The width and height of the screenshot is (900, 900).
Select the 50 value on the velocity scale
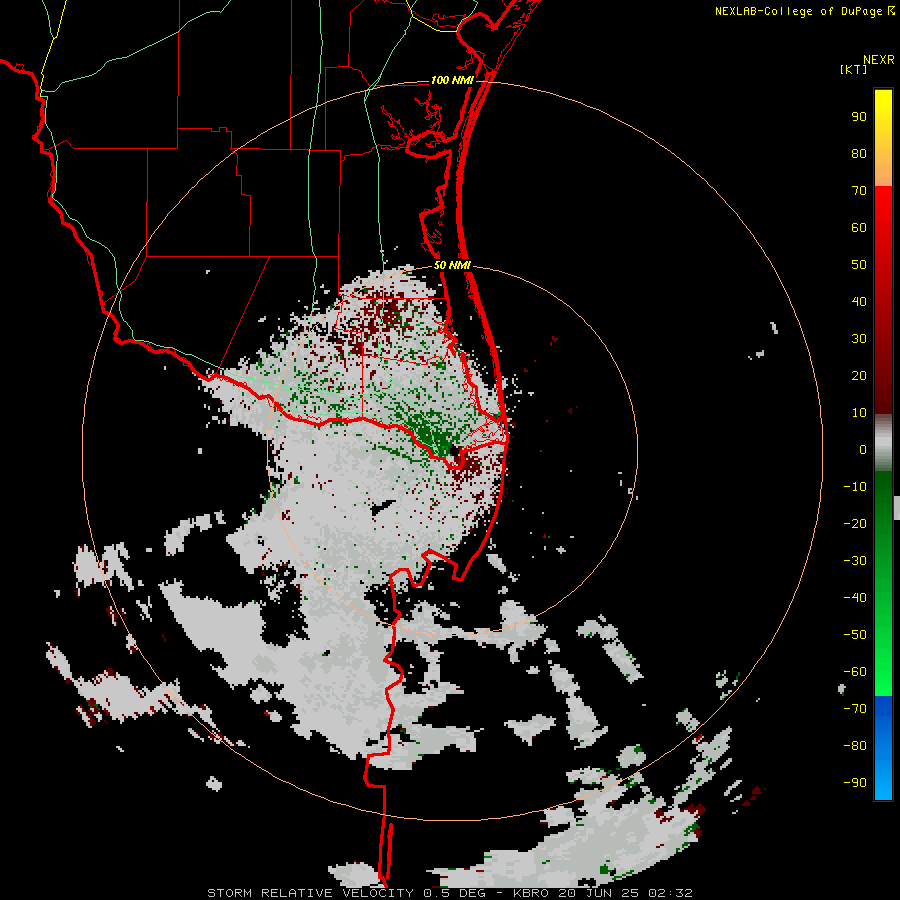pyautogui.click(x=859, y=265)
